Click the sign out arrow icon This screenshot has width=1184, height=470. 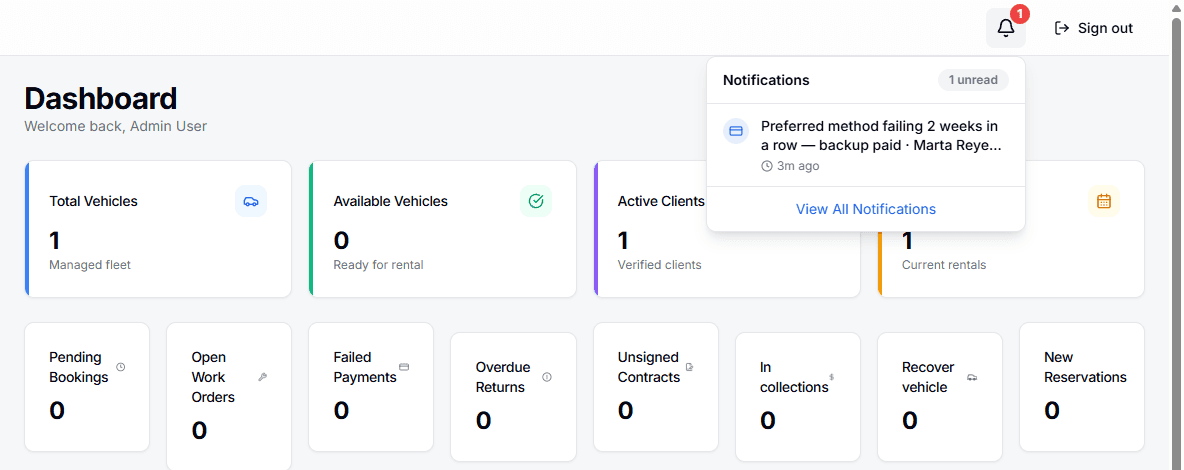[1062, 28]
